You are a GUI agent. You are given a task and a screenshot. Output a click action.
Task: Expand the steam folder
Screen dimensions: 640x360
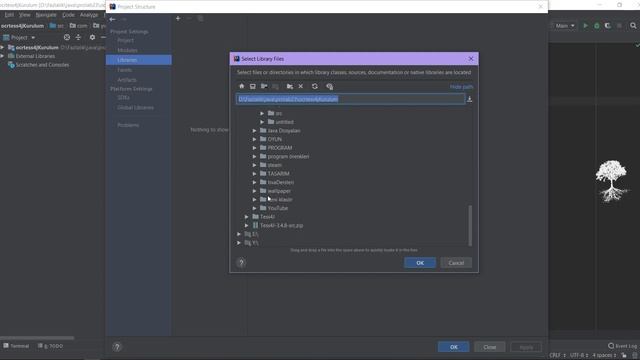[254, 165]
